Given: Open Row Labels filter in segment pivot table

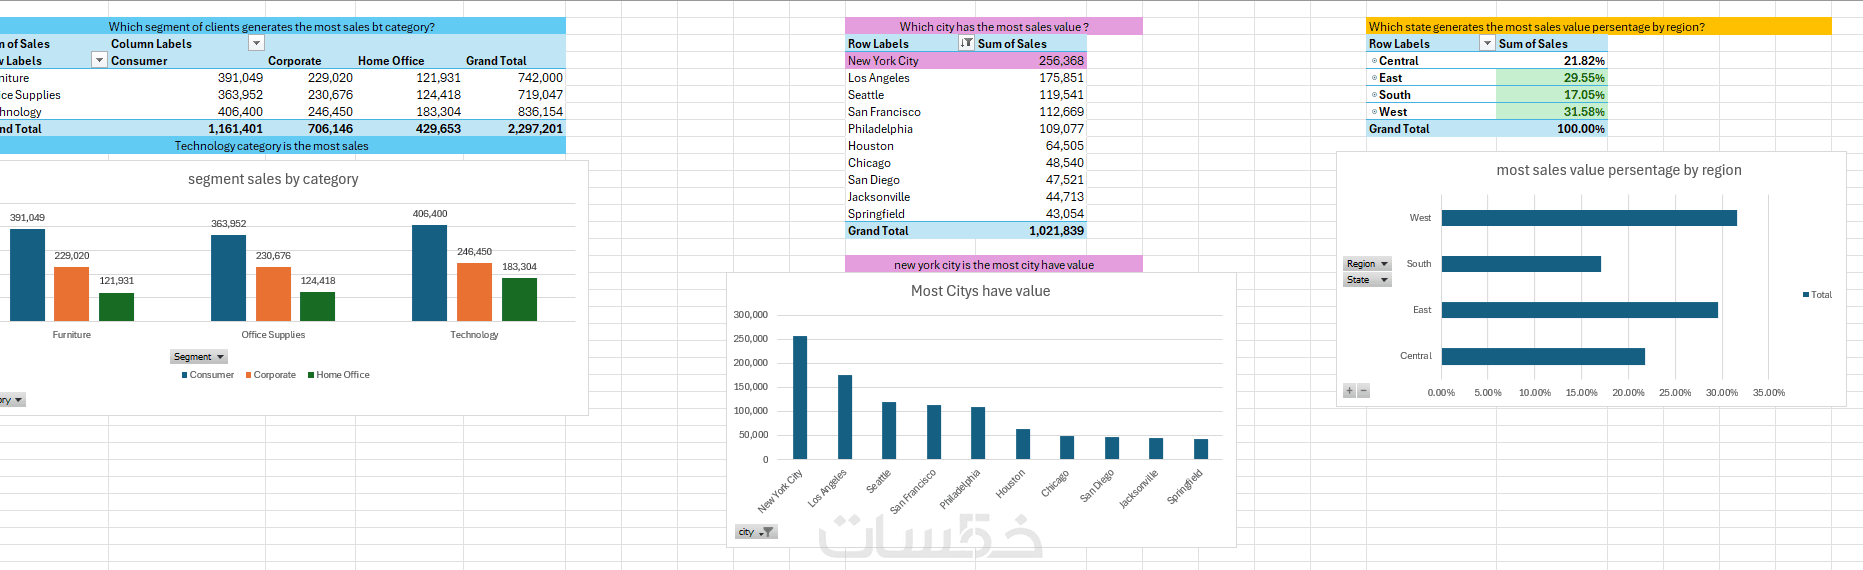Looking at the screenshot, I should tap(99, 60).
